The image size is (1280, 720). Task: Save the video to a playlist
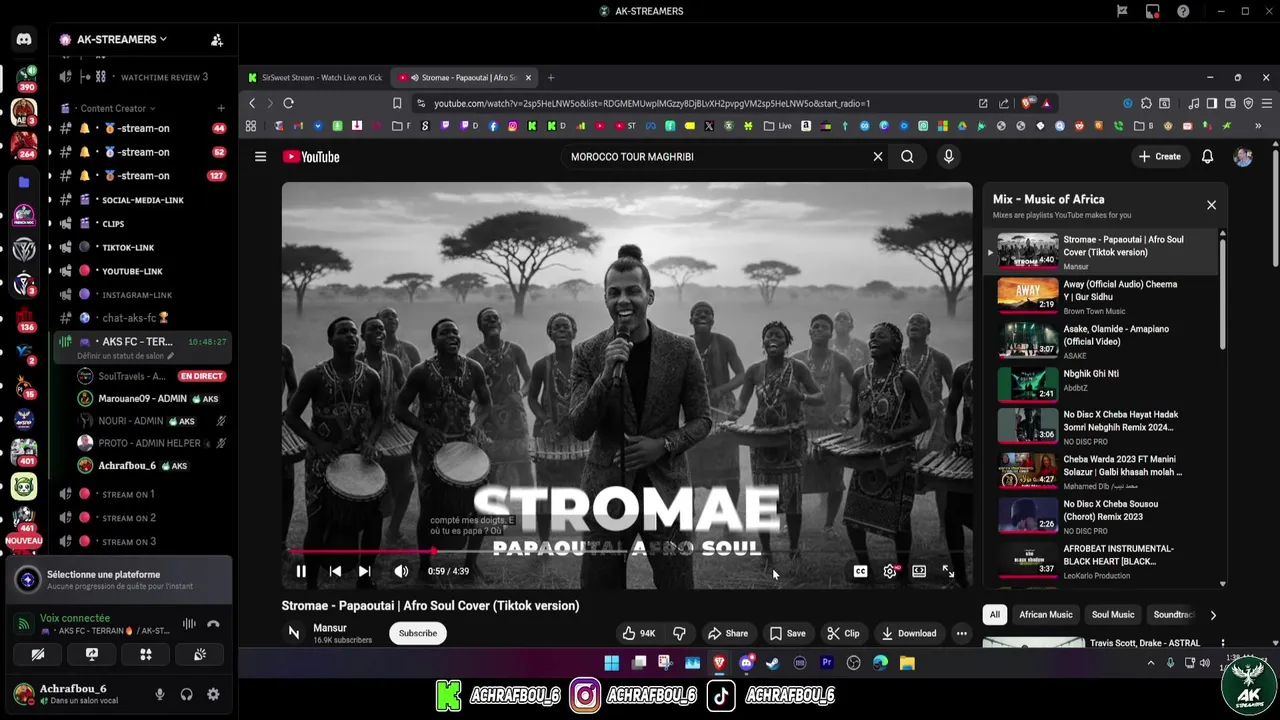pyautogui.click(x=787, y=633)
